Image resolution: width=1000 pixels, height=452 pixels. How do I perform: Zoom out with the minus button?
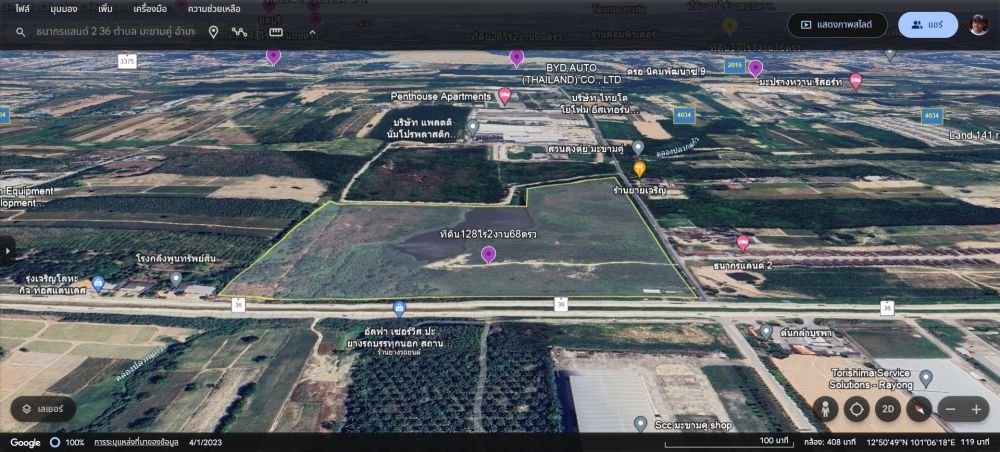pyautogui.click(x=950, y=409)
